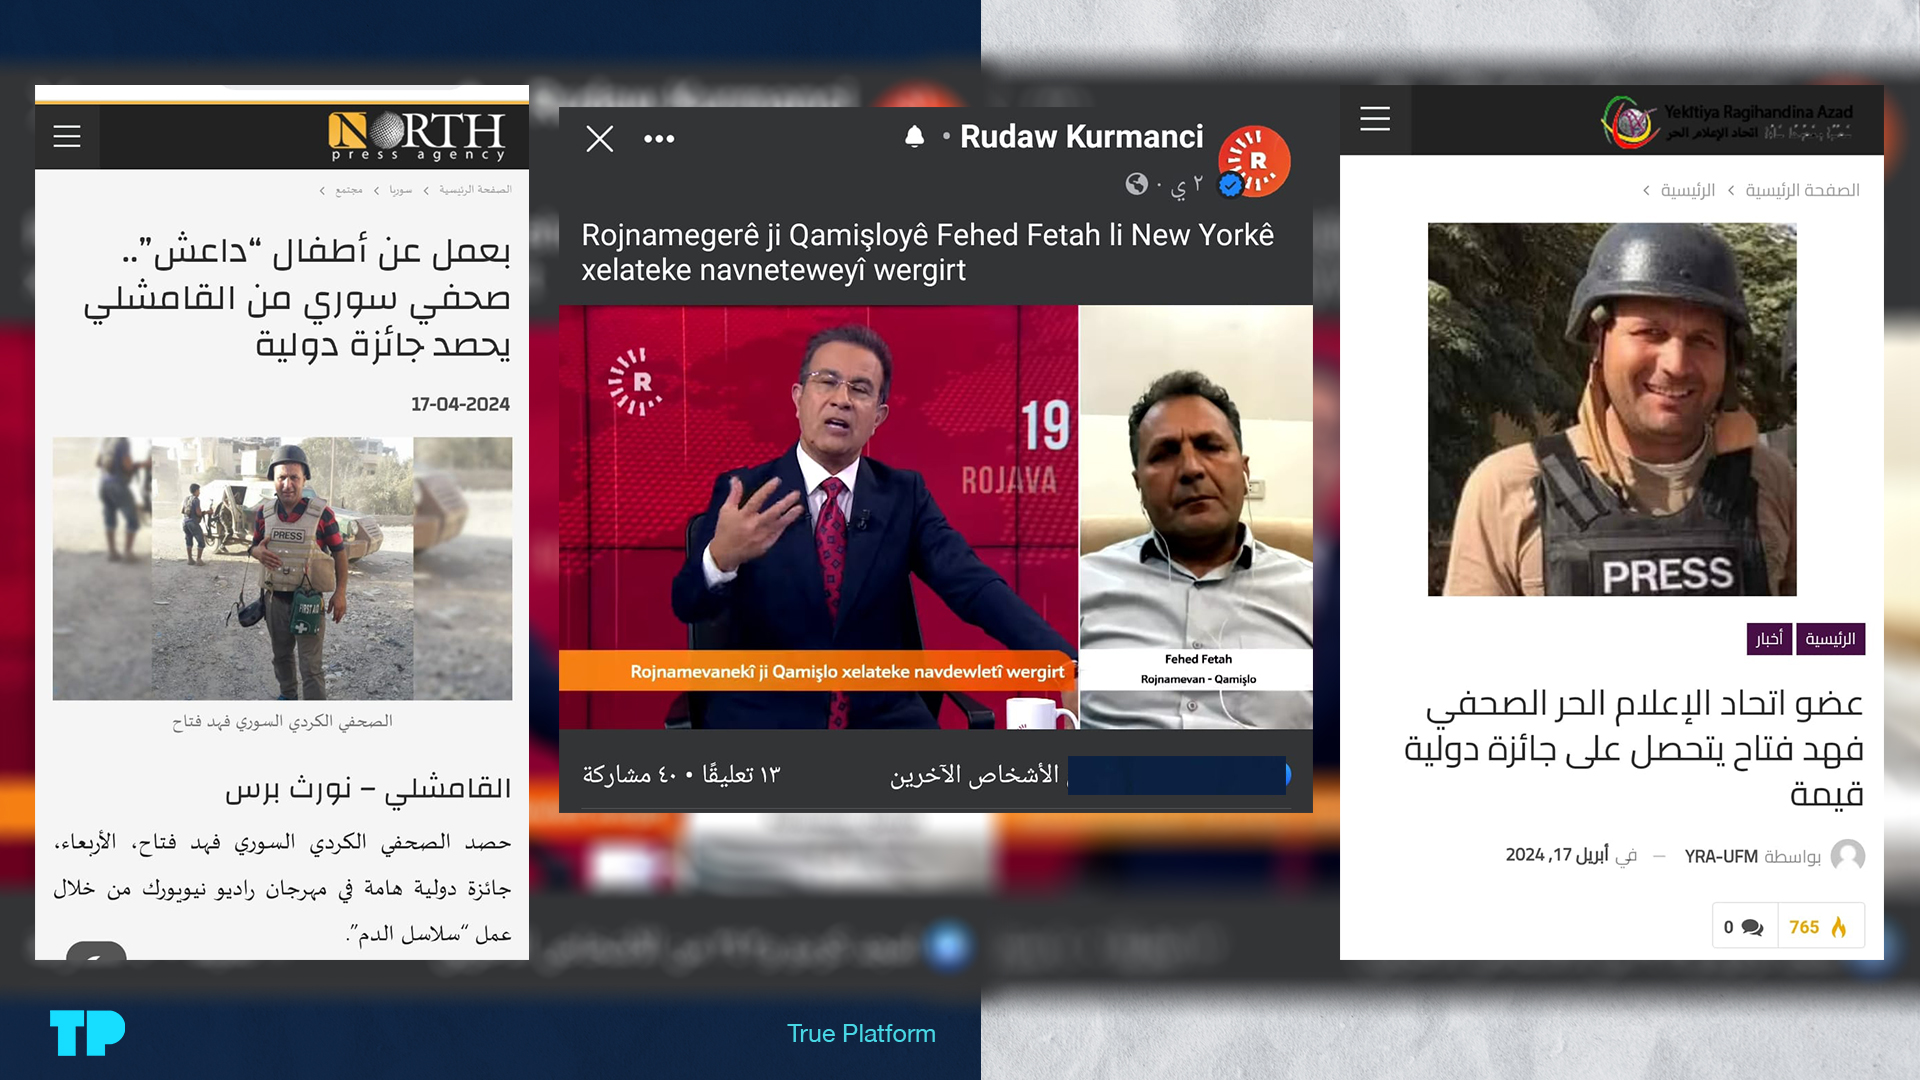Open the YRA-UFM author avatar
Screen dimensions: 1920x1080
click(x=1847, y=856)
